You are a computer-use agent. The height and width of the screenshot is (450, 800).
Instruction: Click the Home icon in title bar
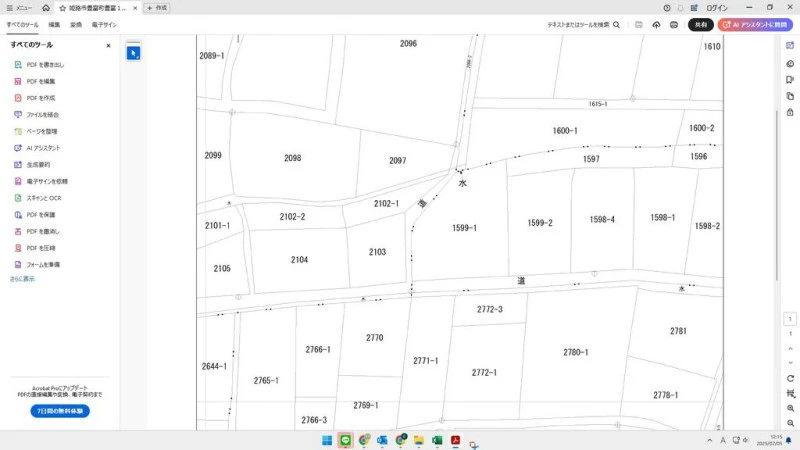46,8
